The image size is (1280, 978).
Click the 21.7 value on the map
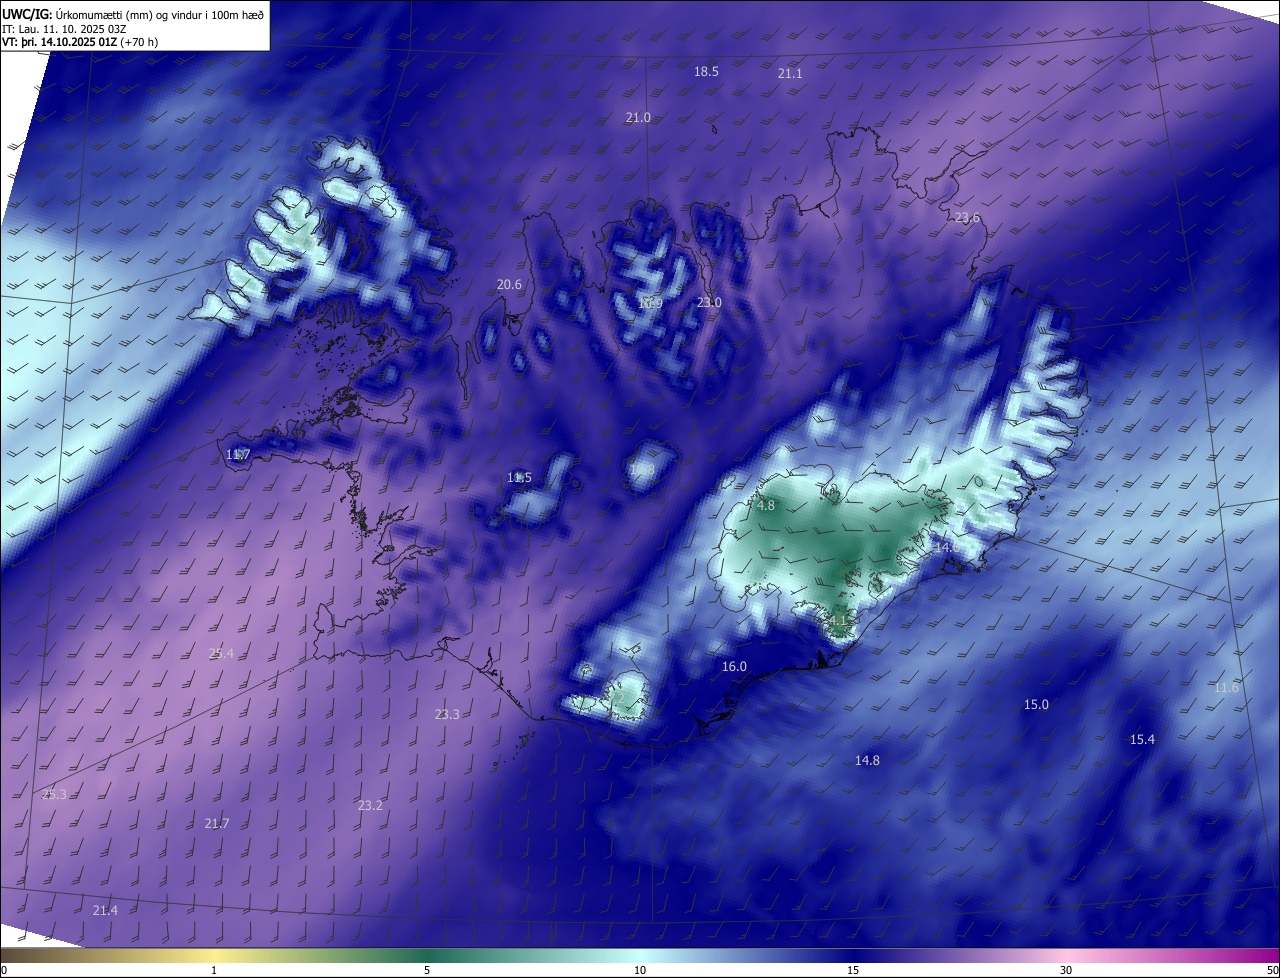216,824
